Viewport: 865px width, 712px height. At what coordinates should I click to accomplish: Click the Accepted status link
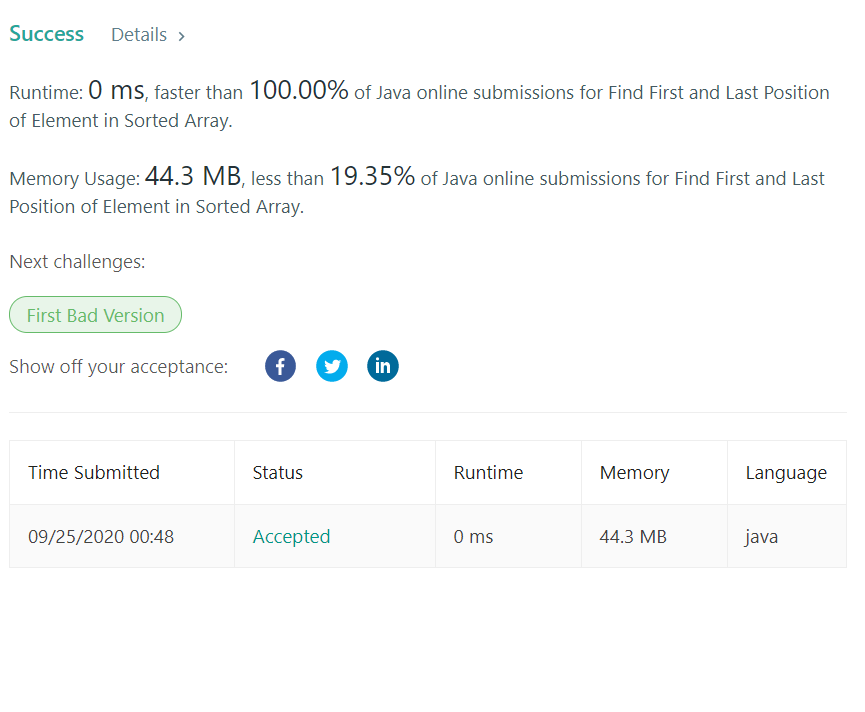click(x=291, y=537)
